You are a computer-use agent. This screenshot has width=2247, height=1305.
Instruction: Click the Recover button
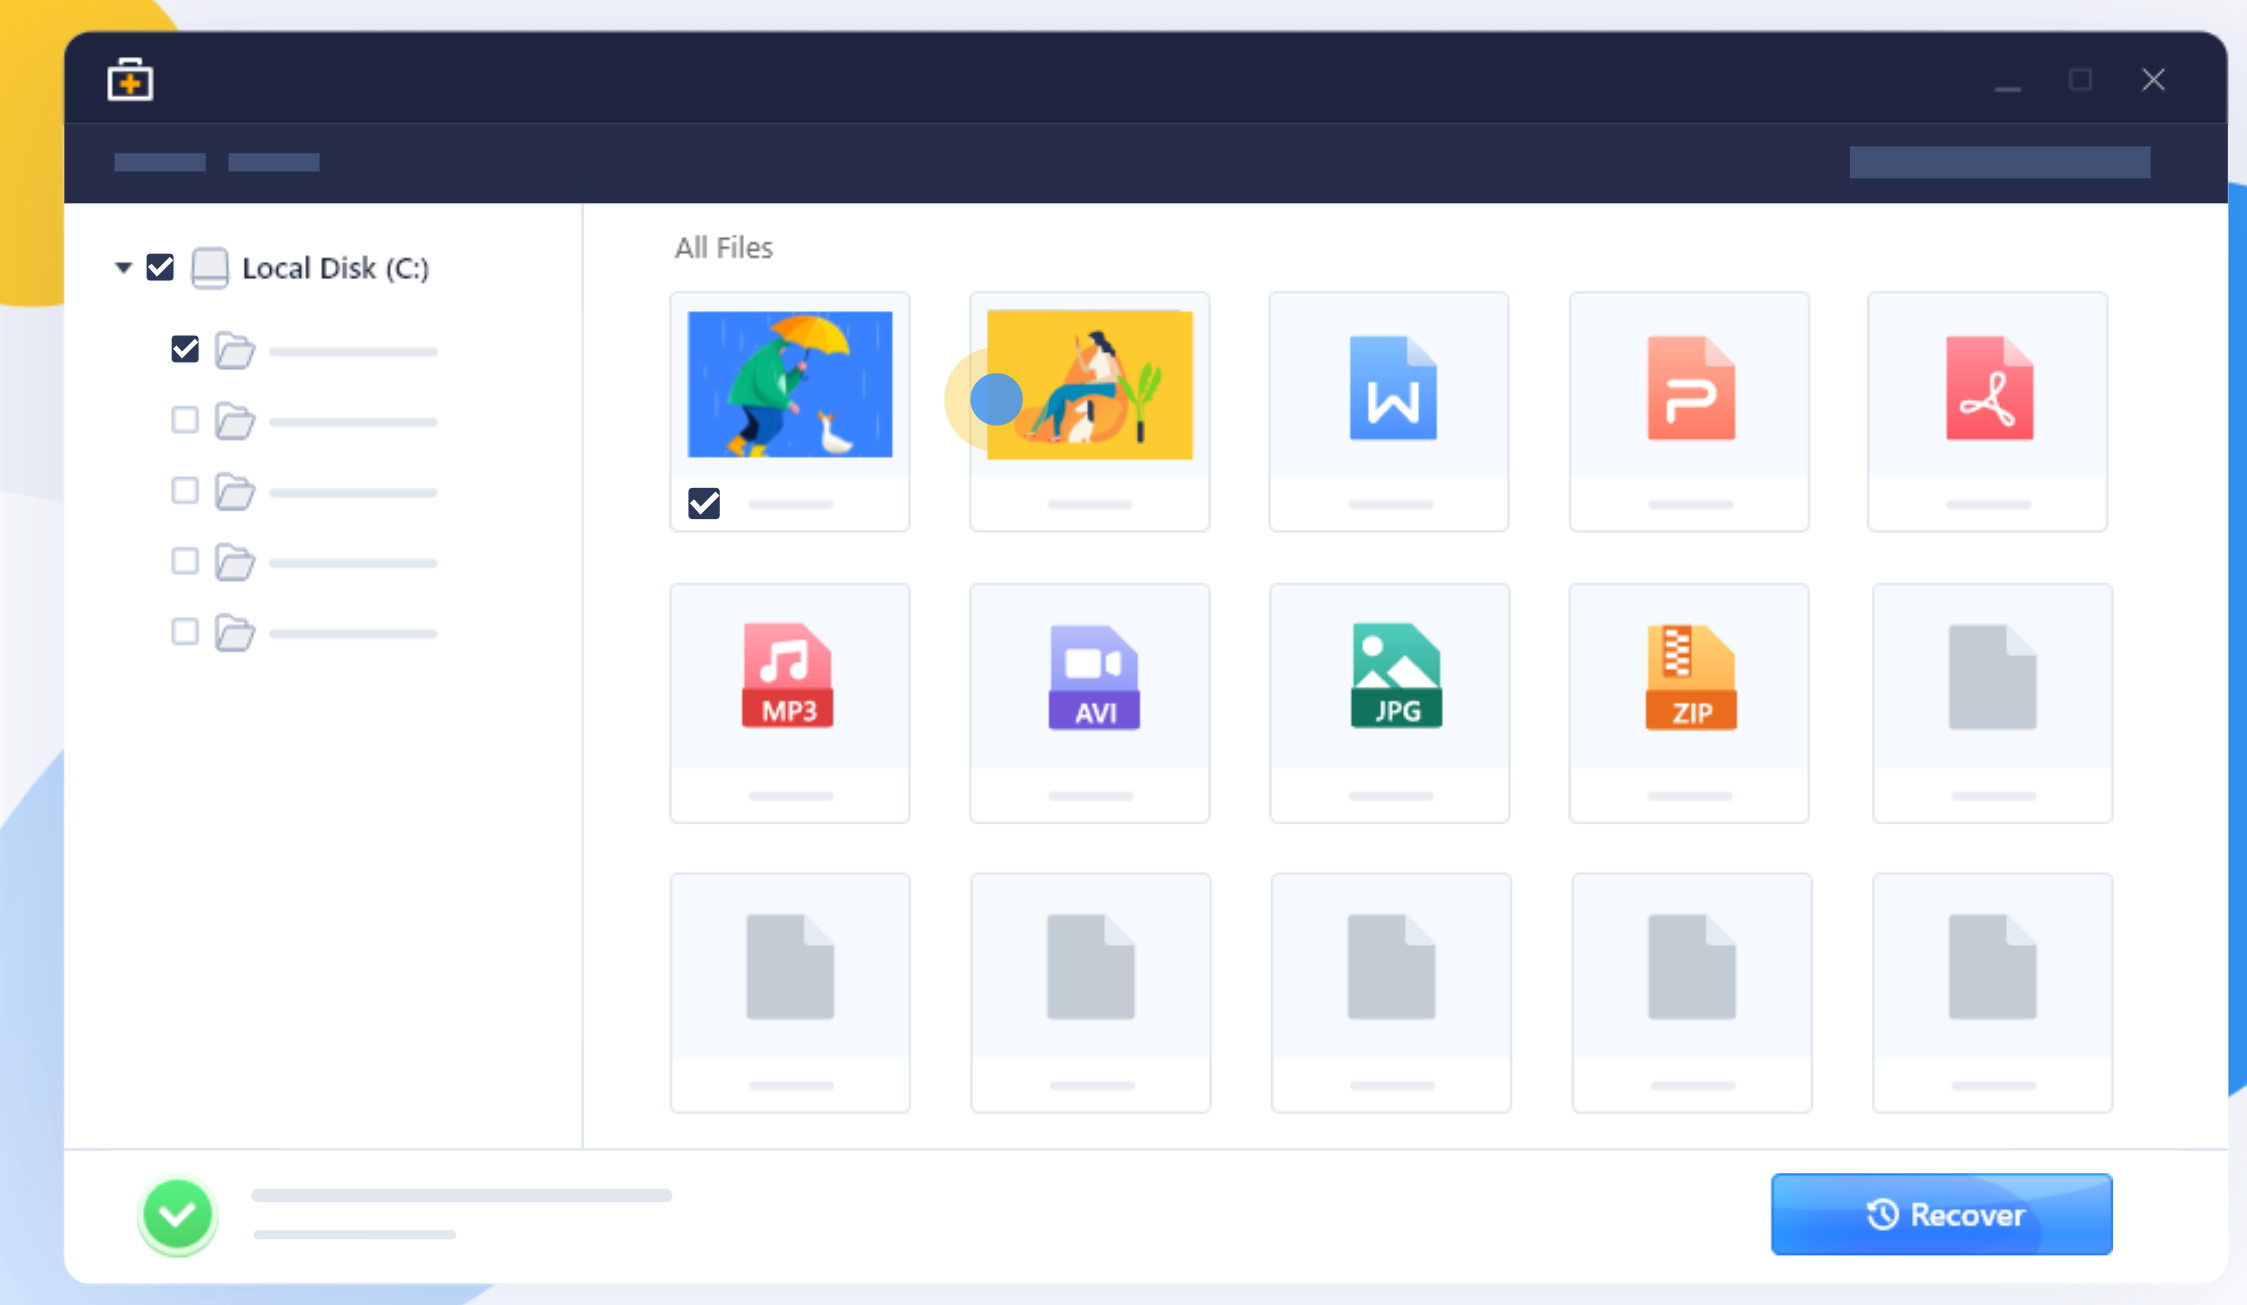pos(1943,1213)
